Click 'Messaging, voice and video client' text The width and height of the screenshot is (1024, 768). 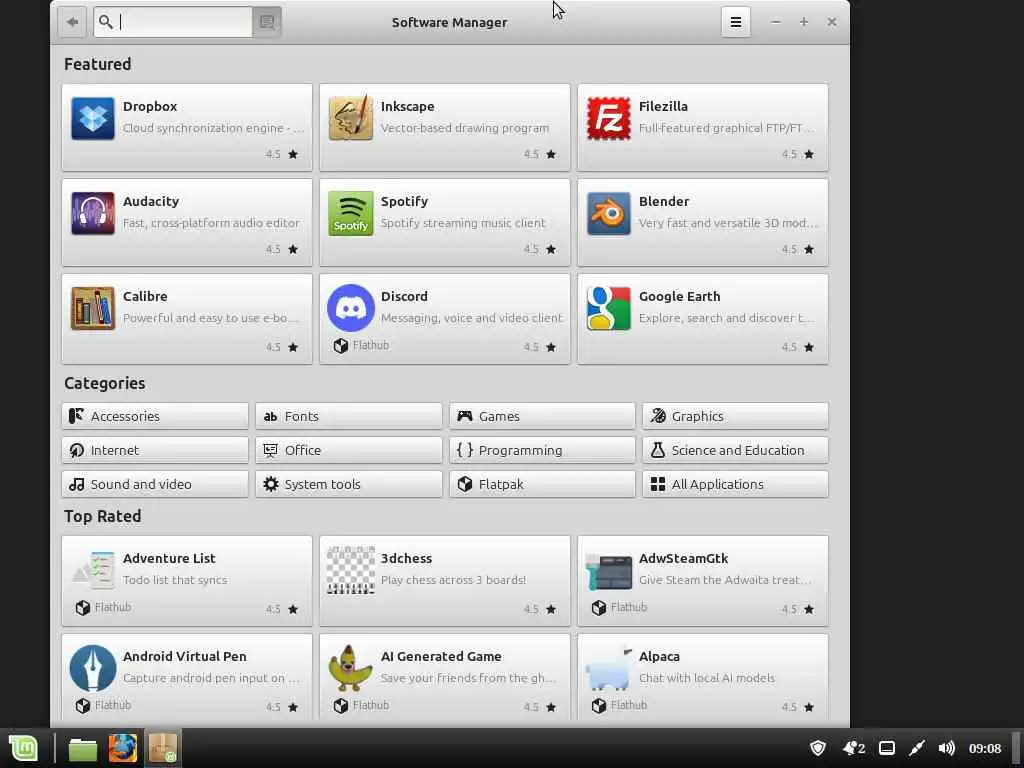click(472, 318)
